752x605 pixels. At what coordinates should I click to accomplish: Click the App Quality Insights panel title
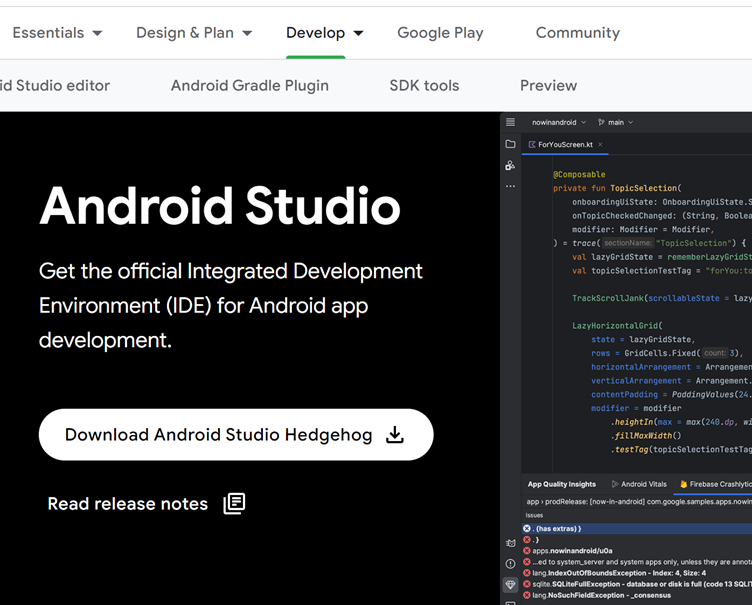point(562,484)
